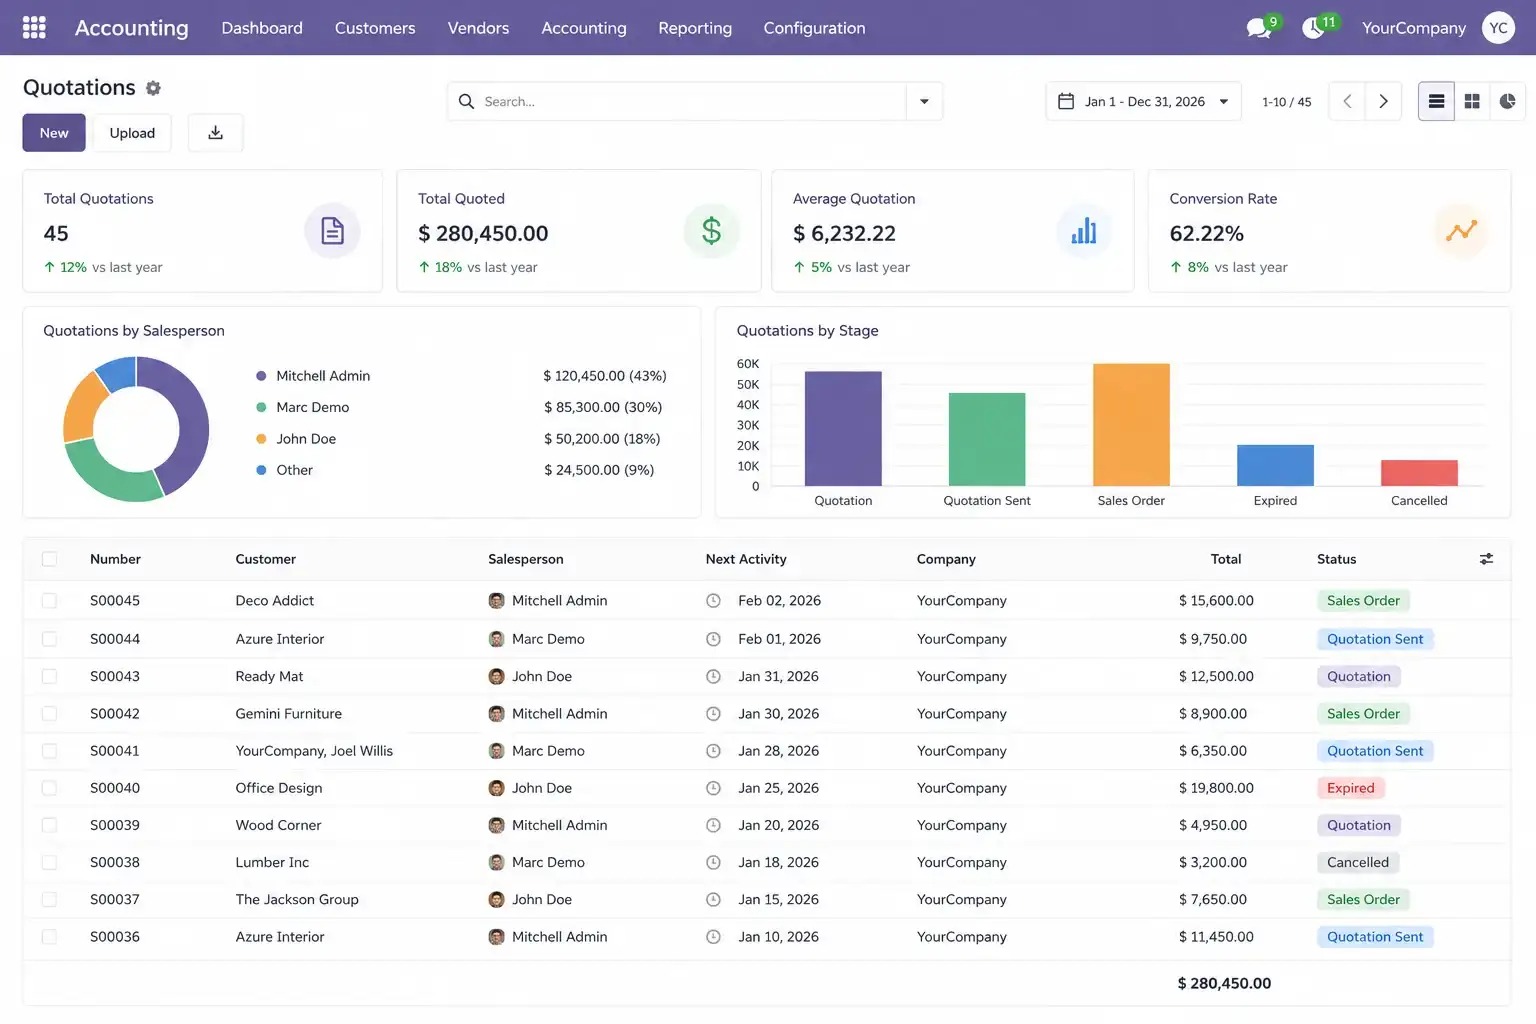This screenshot has width=1536, height=1024.
Task: Click the orange Sales Order bar
Action: [x=1131, y=425]
